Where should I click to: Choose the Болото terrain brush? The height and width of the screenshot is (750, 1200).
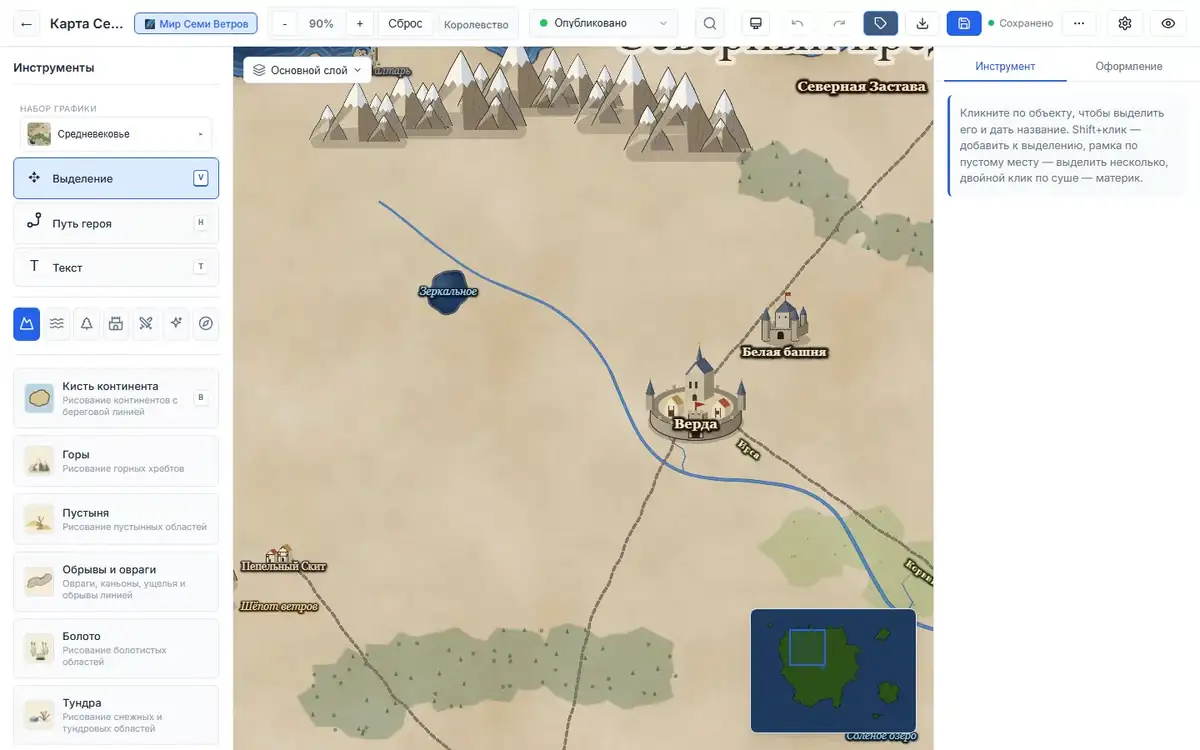[116, 648]
